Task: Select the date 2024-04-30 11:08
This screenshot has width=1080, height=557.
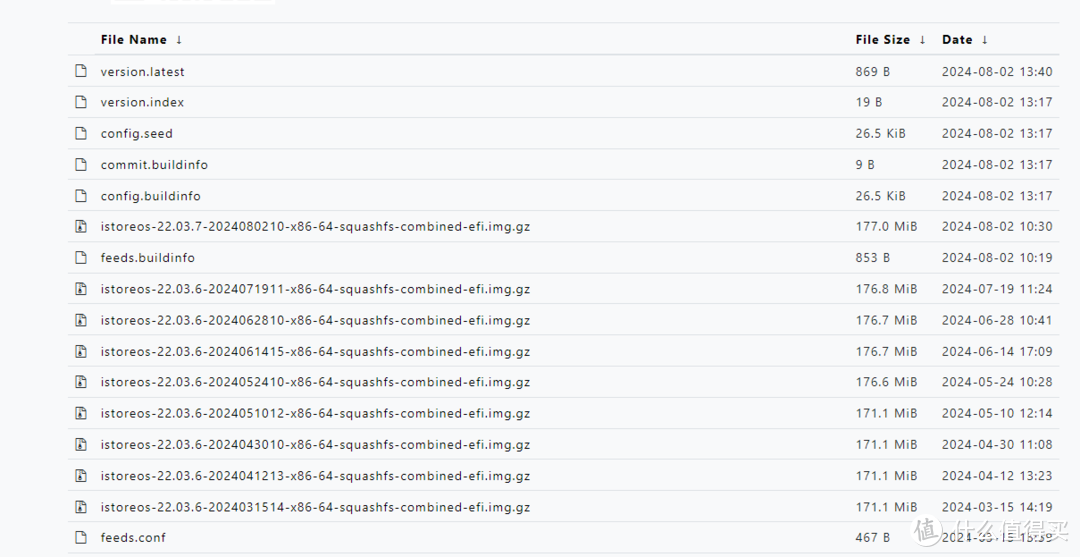Action: point(997,445)
